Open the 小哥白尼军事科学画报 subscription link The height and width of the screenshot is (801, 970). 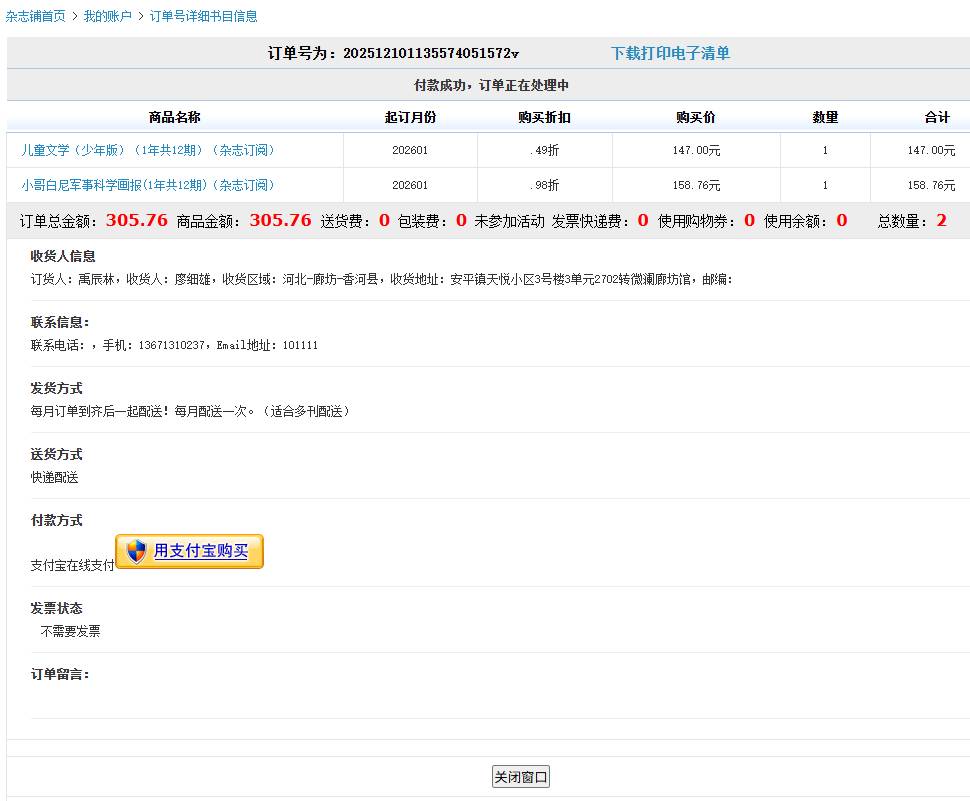pyautogui.click(x=147, y=185)
